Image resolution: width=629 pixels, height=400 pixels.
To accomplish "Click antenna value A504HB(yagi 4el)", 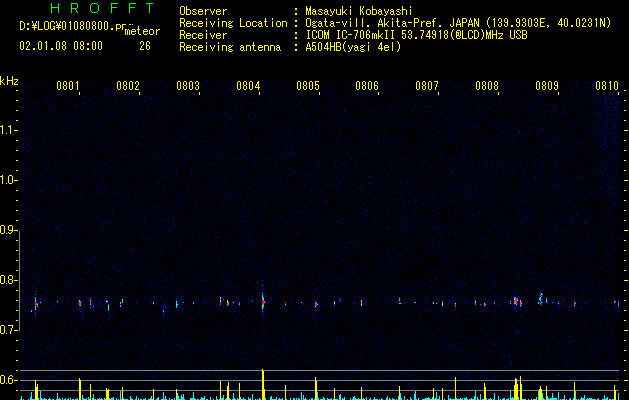I will click(353, 47).
